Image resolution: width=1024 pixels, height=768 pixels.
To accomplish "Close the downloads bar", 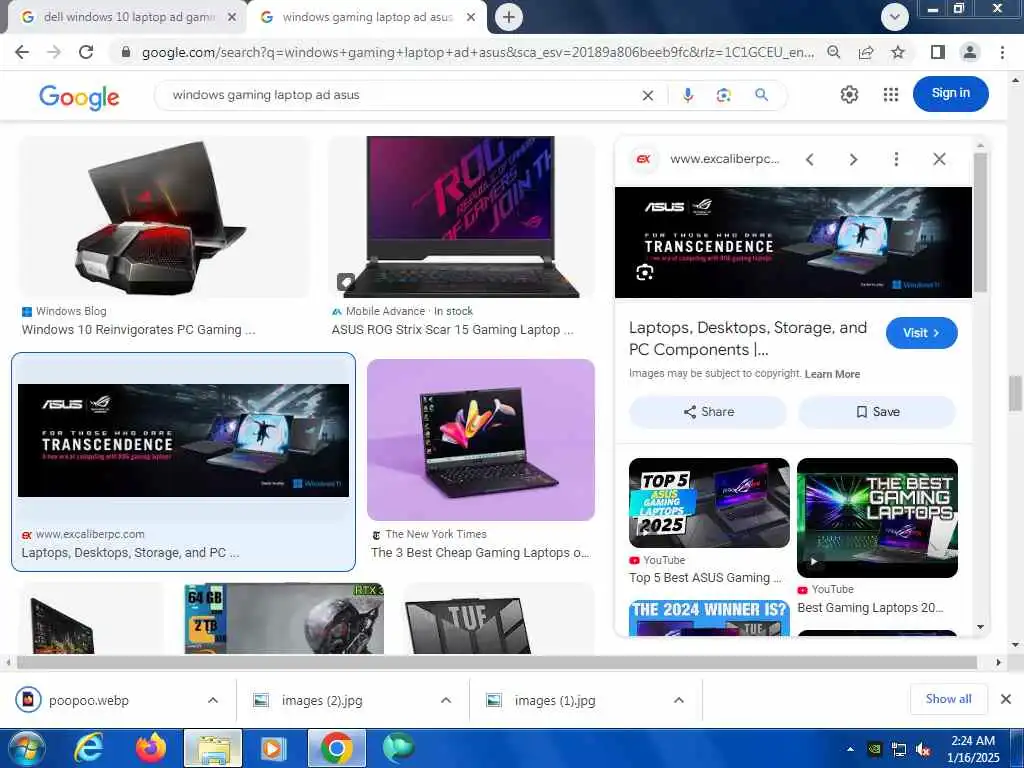I will point(1006,699).
